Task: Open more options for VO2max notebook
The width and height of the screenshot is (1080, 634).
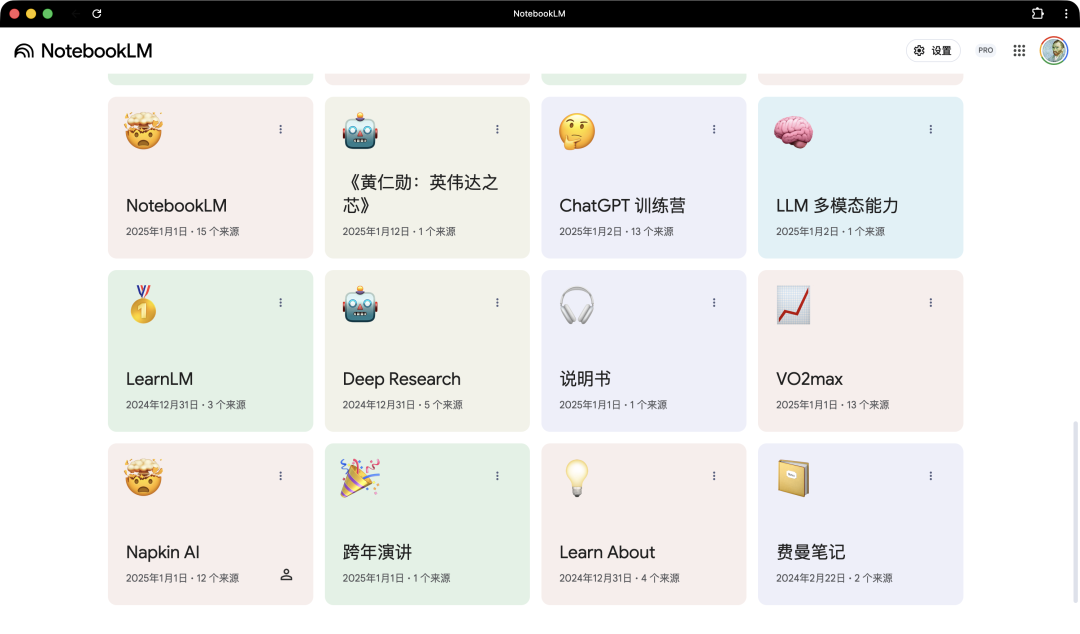Action: point(931,303)
